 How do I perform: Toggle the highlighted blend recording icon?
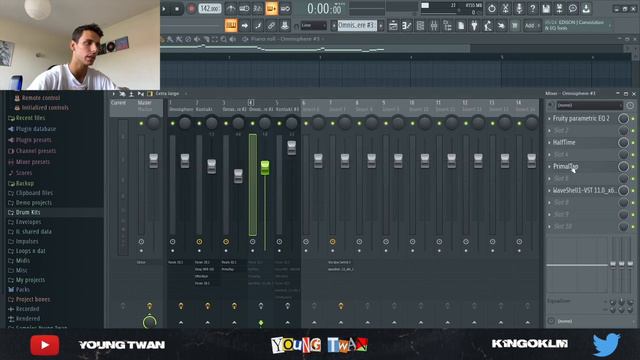[x=271, y=8]
